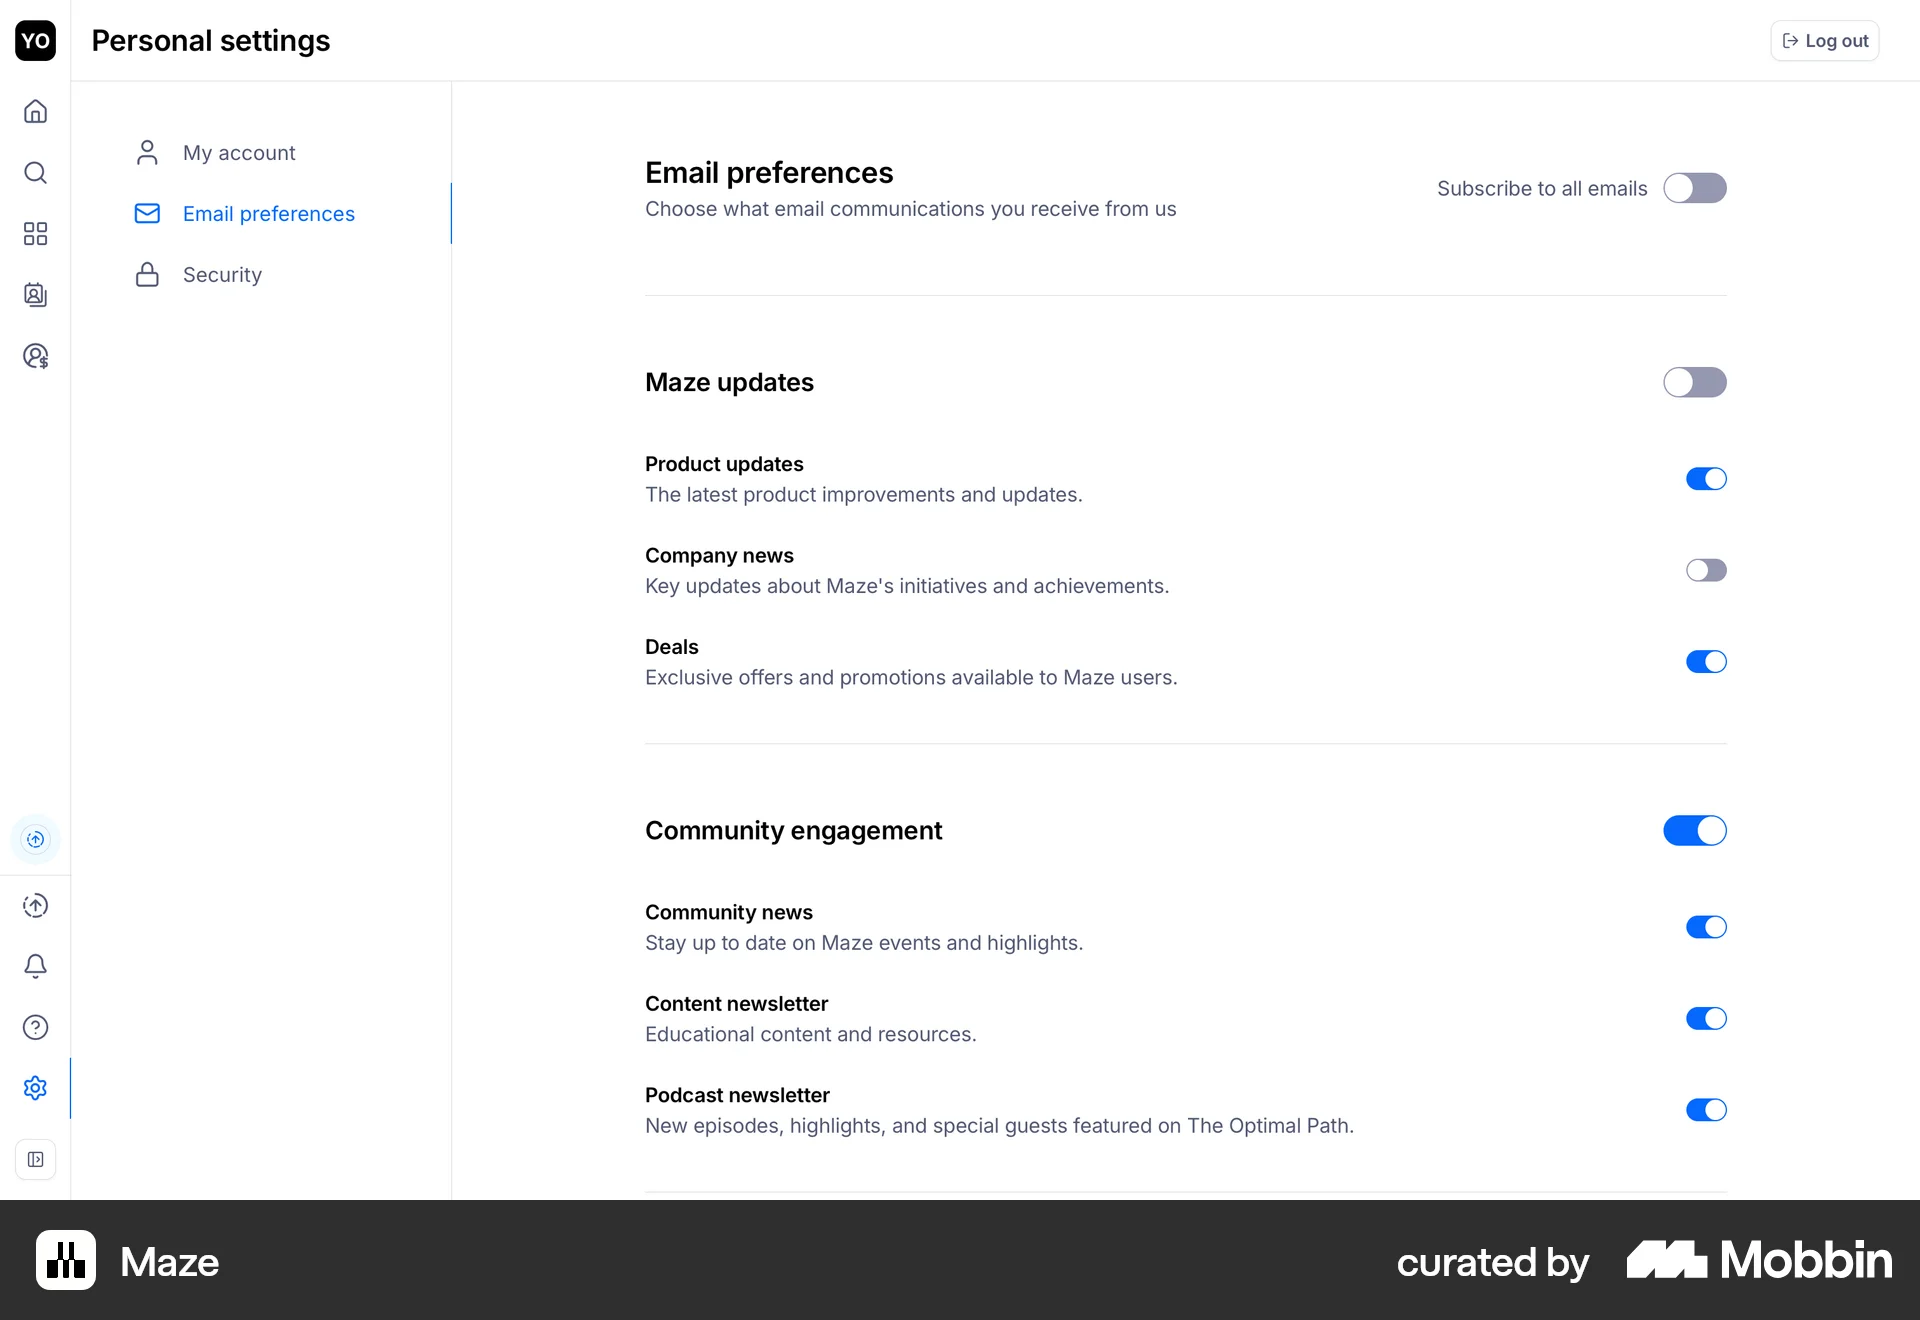The height and width of the screenshot is (1320, 1920).
Task: Go to My account settings
Action: tap(239, 153)
